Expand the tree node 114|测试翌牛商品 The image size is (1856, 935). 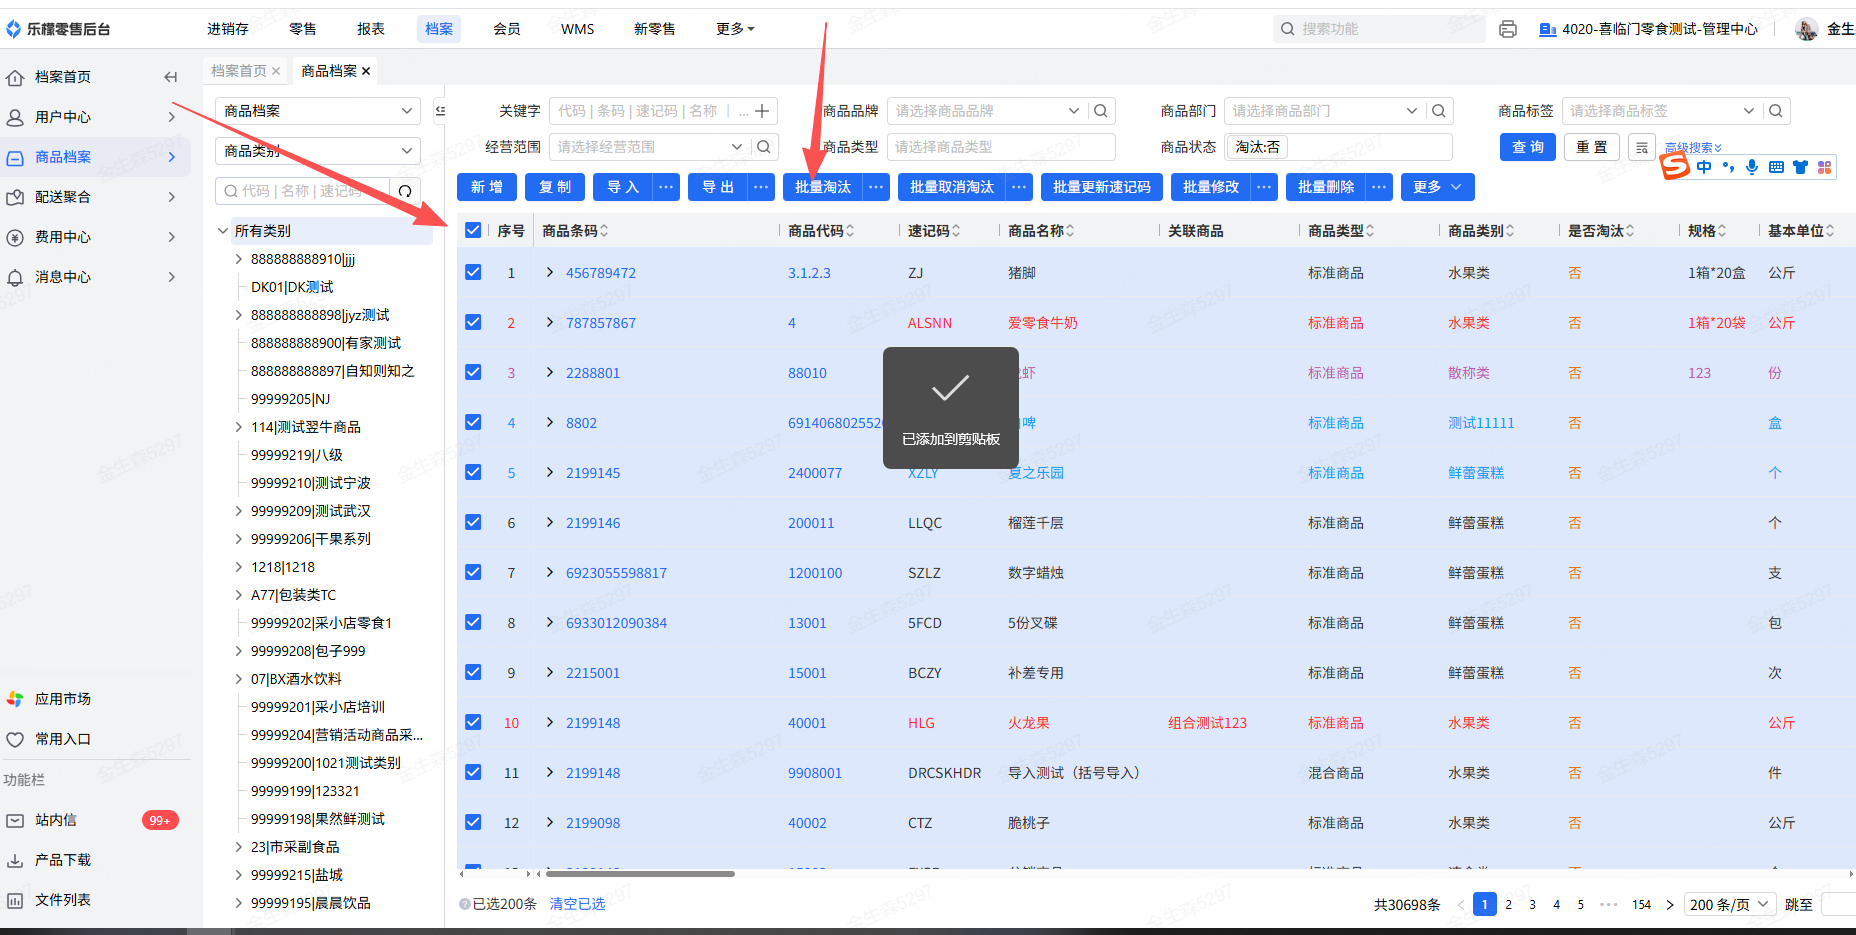click(239, 427)
